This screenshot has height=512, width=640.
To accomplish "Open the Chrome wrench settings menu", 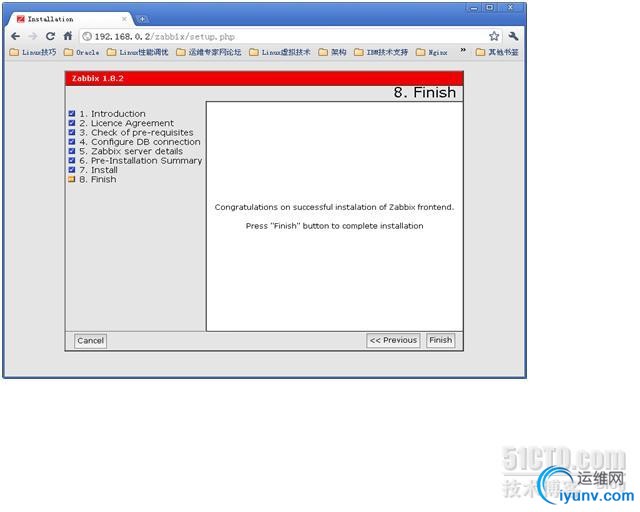I will (x=513, y=36).
